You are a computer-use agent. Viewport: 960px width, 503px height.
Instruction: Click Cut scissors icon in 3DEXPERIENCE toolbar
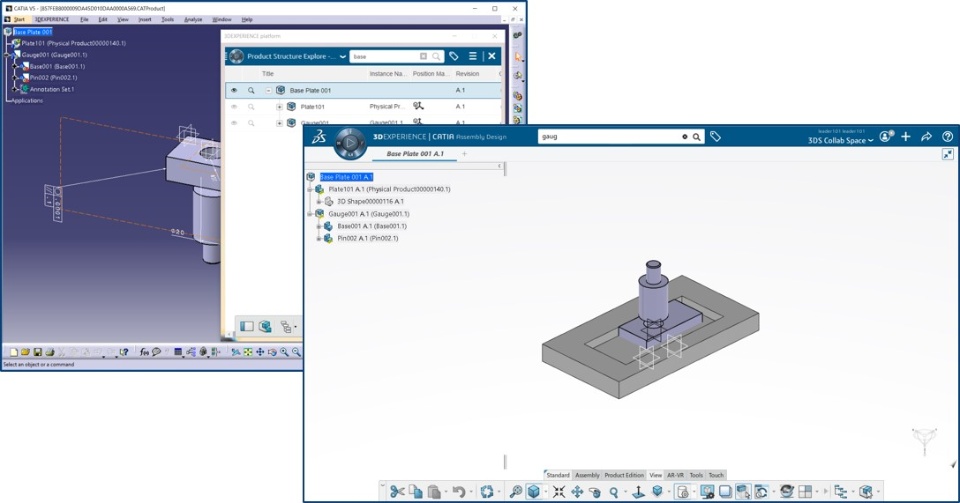click(397, 491)
